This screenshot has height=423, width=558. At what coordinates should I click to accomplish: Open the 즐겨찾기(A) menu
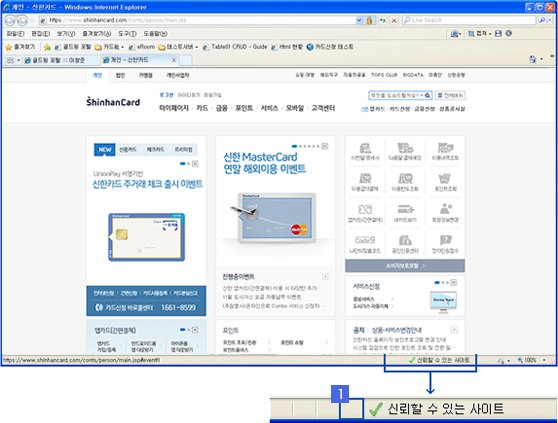96,34
